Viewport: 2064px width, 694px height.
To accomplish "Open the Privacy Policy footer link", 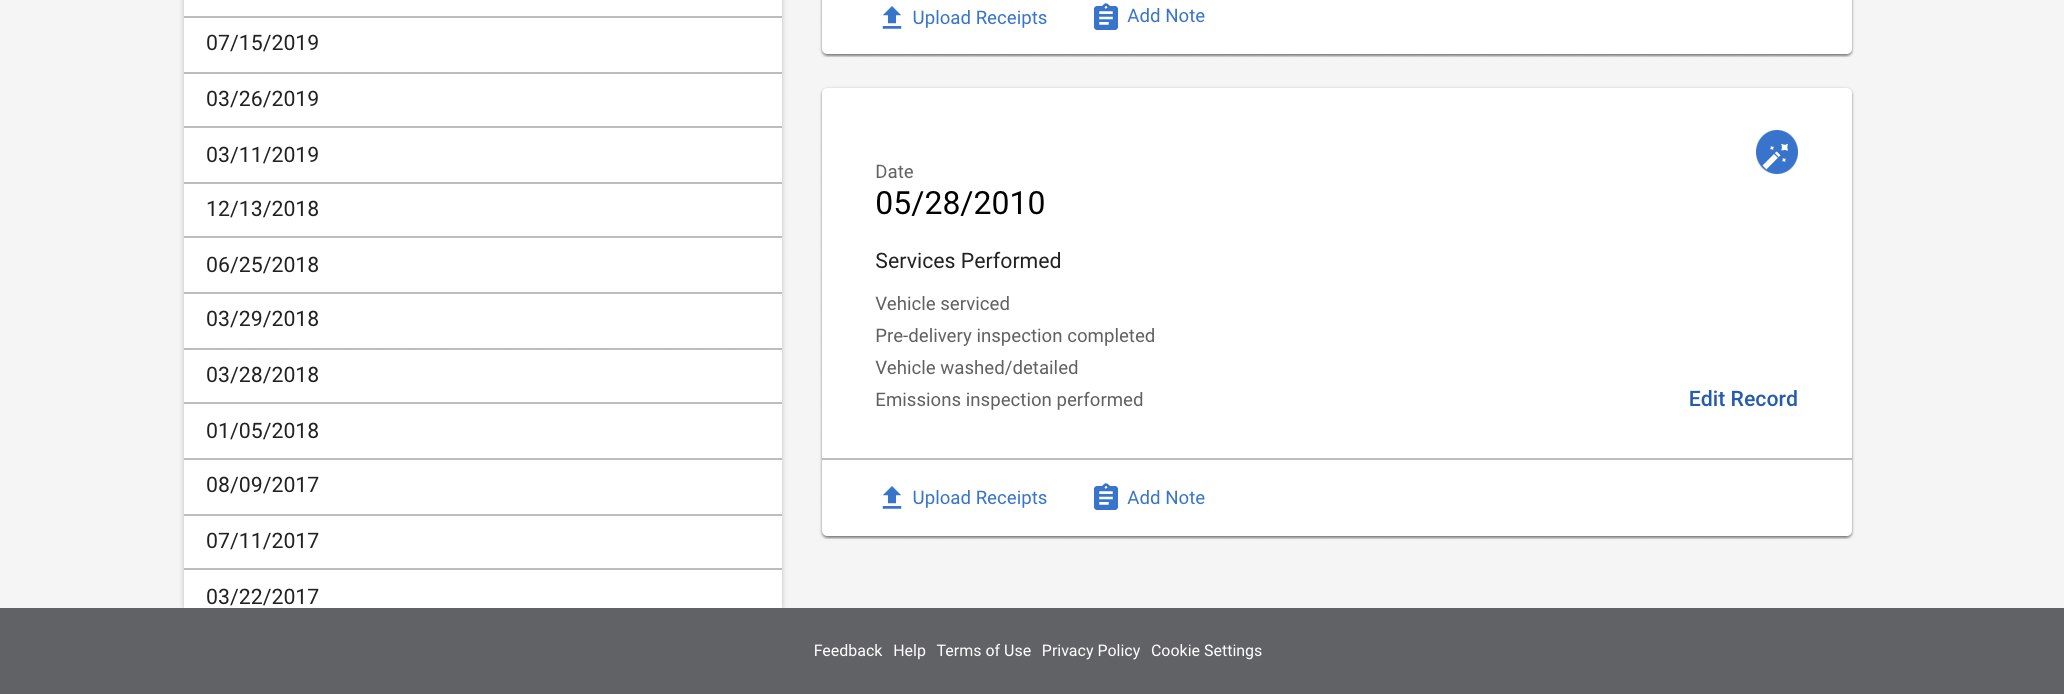I will pos(1090,650).
